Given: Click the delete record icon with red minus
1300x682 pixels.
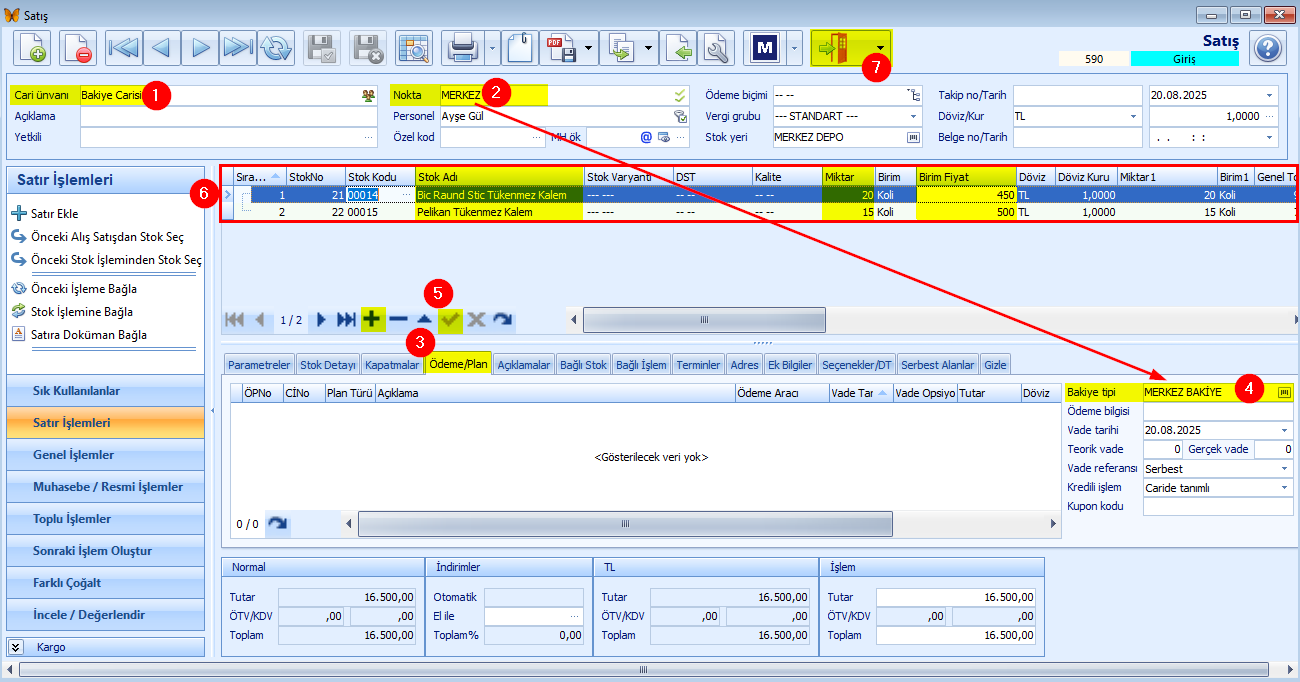Looking at the screenshot, I should 78,48.
